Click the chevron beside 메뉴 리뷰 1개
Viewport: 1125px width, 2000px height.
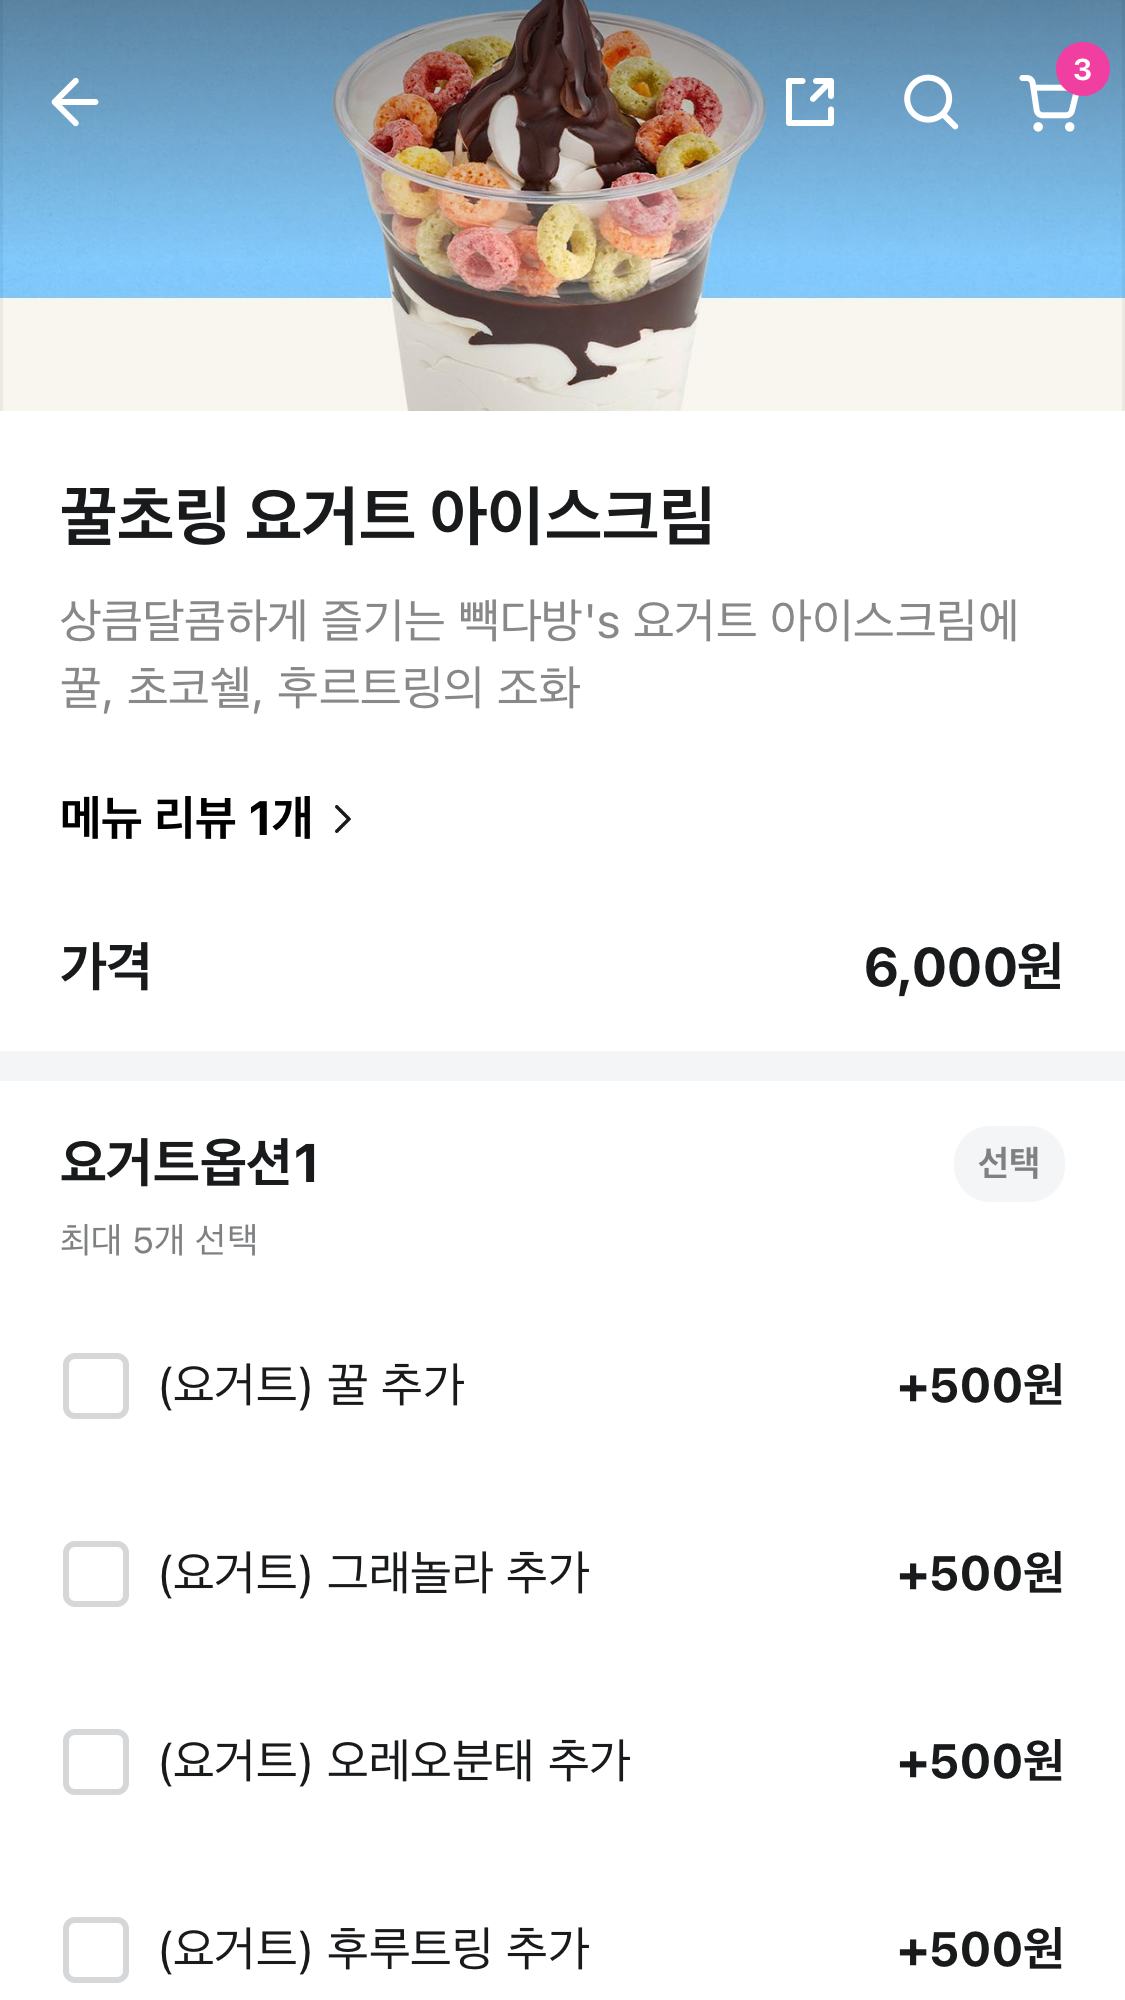[343, 819]
